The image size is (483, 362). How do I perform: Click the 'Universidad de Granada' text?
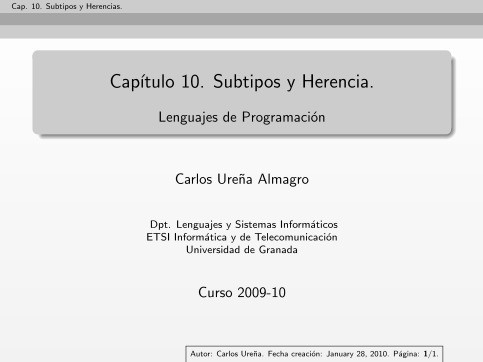[x=242, y=250]
